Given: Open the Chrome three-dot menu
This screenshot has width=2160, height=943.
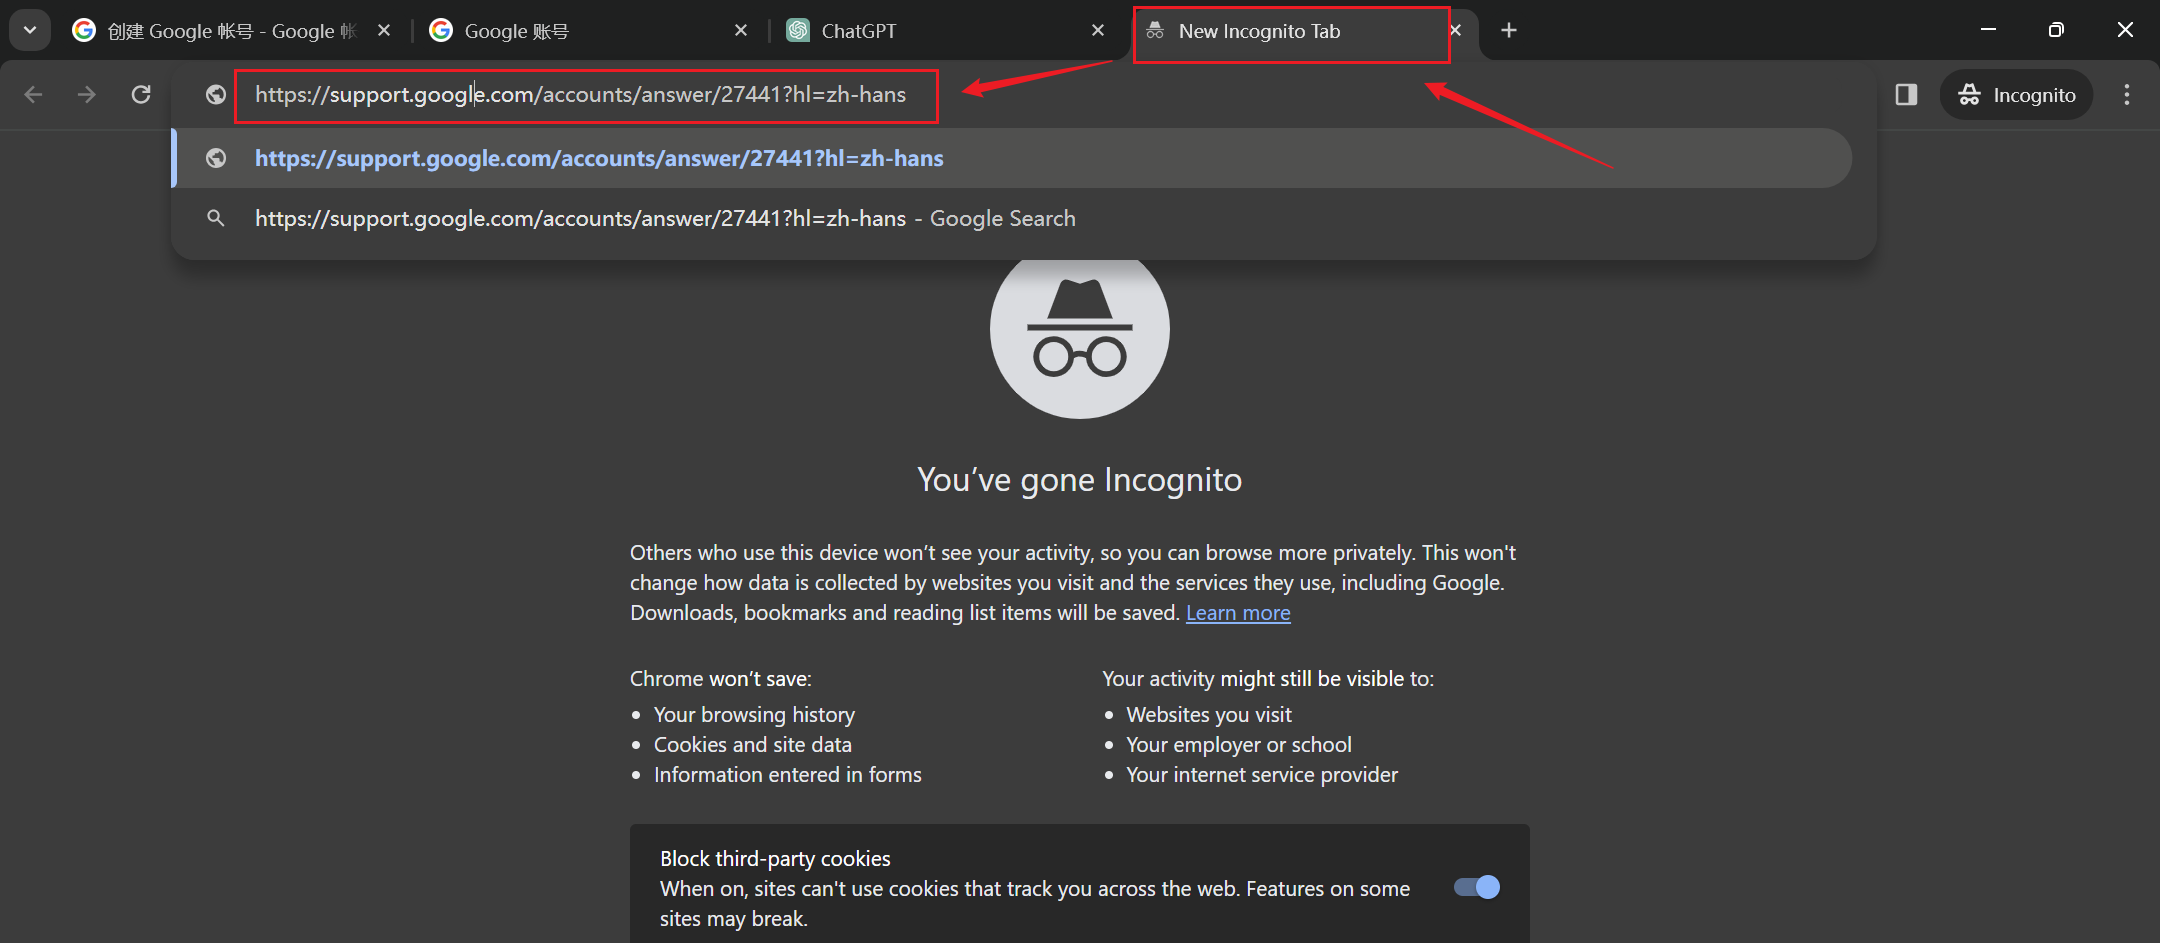Looking at the screenshot, I should (x=2127, y=94).
